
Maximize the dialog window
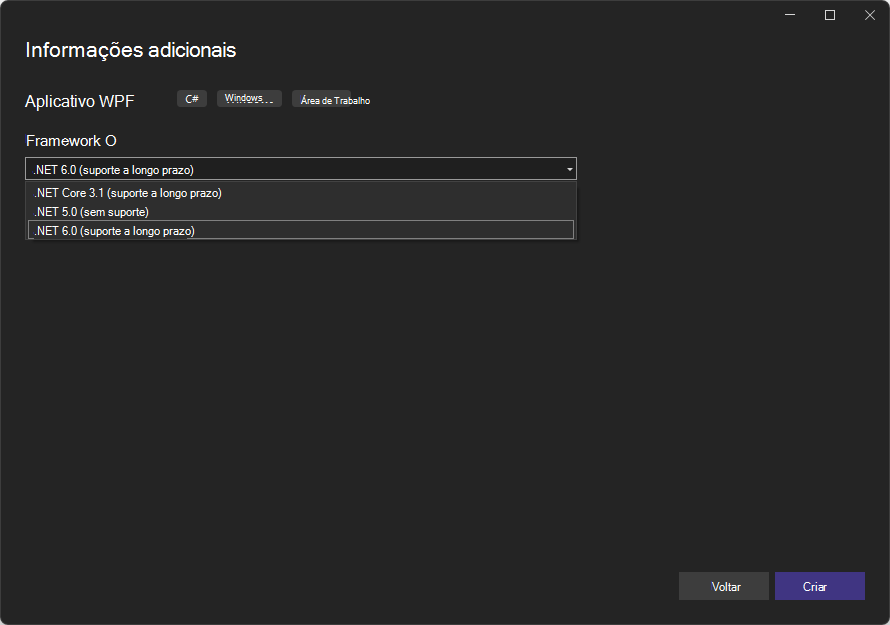pos(829,15)
